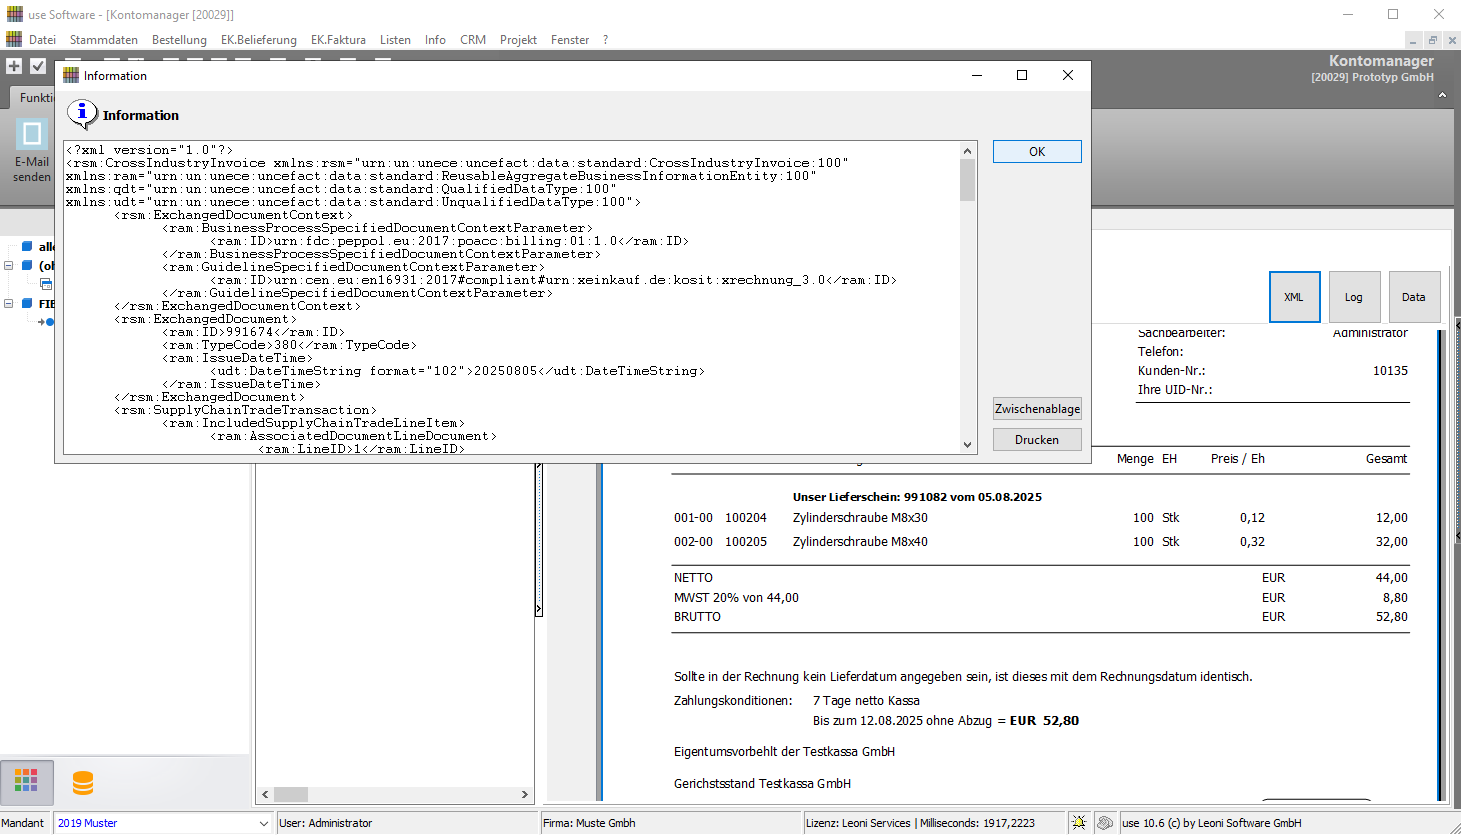1461x835 pixels.
Task: Open the Info menu
Action: click(x=435, y=40)
